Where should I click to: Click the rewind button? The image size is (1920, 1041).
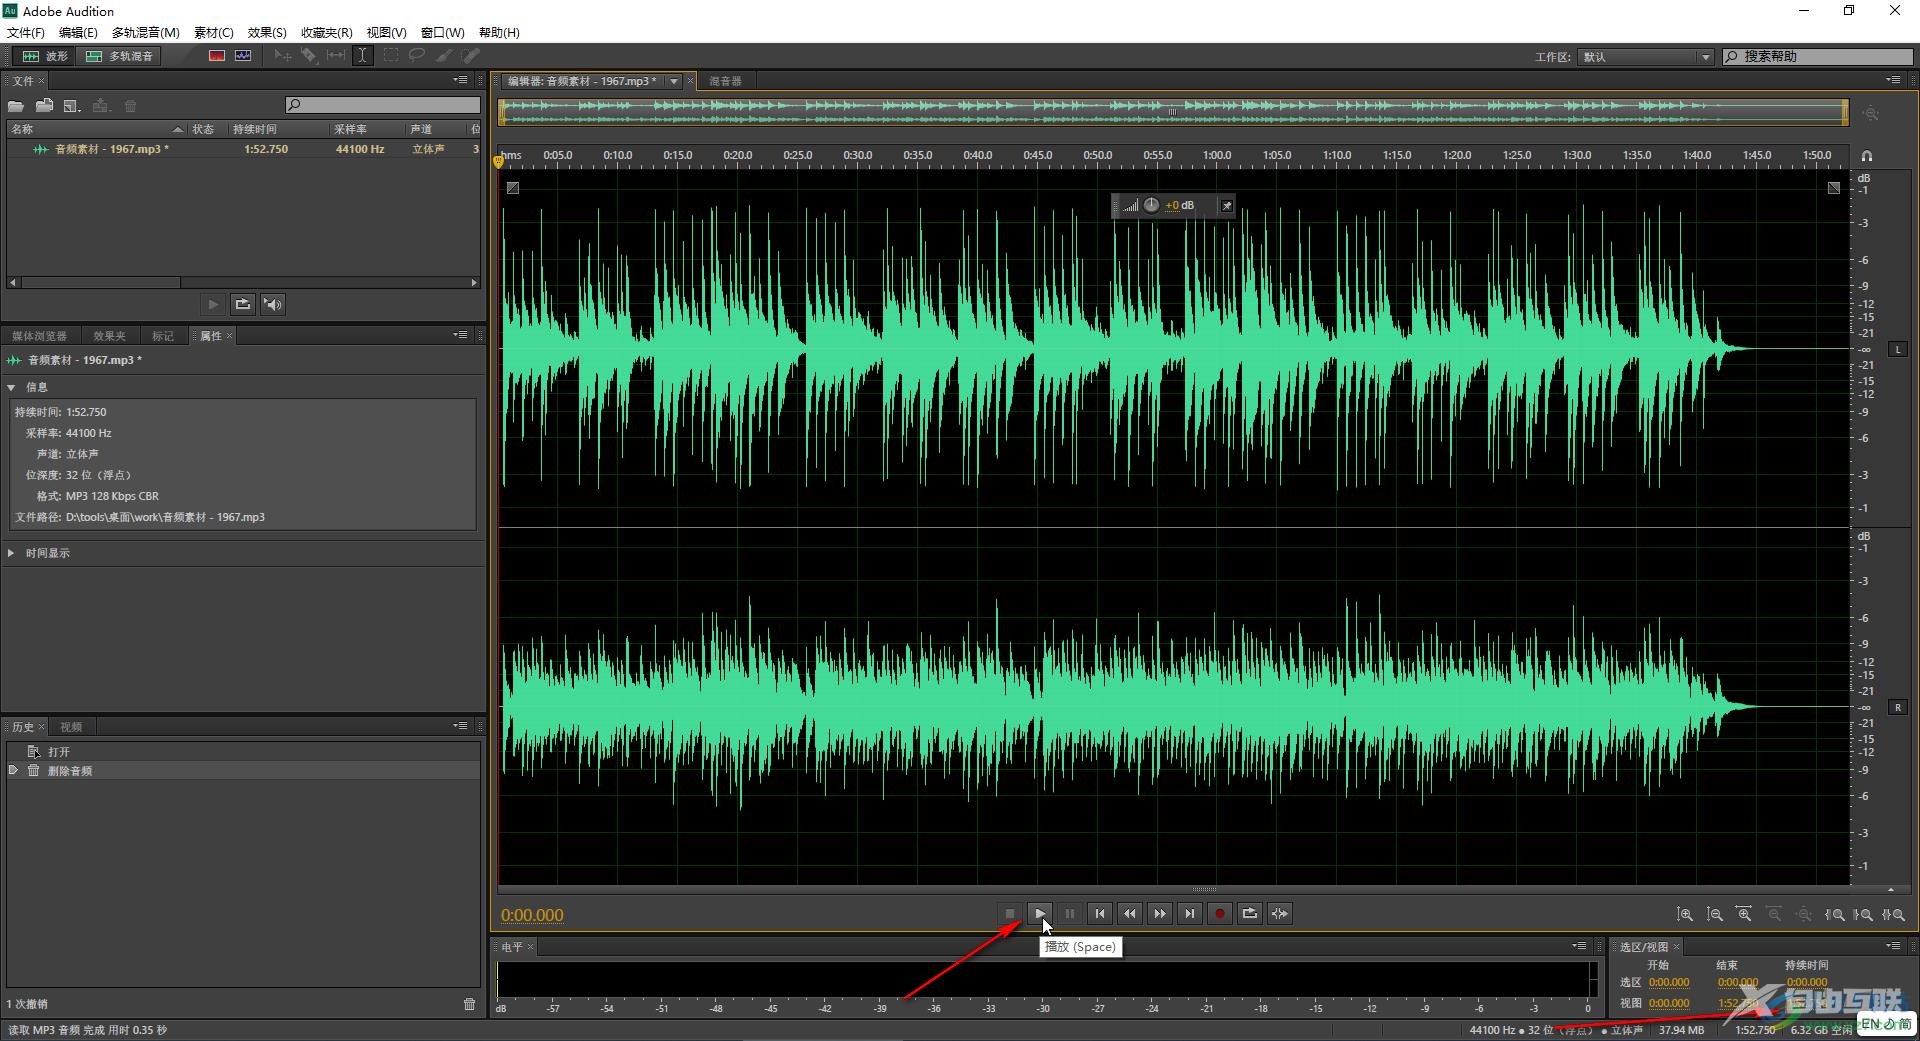click(1130, 914)
